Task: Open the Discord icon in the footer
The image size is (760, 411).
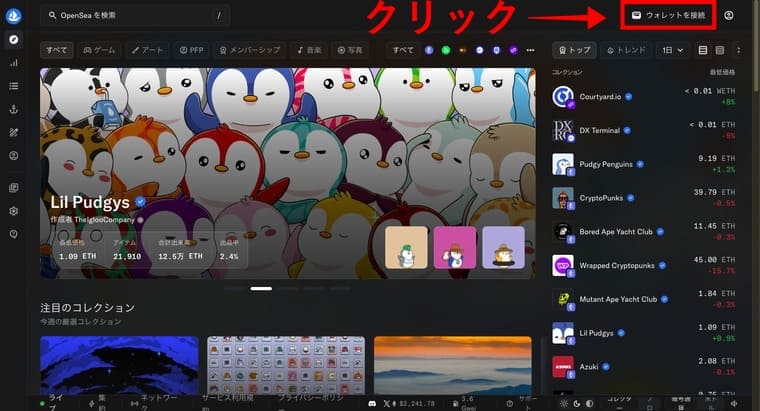Action: pyautogui.click(x=372, y=403)
